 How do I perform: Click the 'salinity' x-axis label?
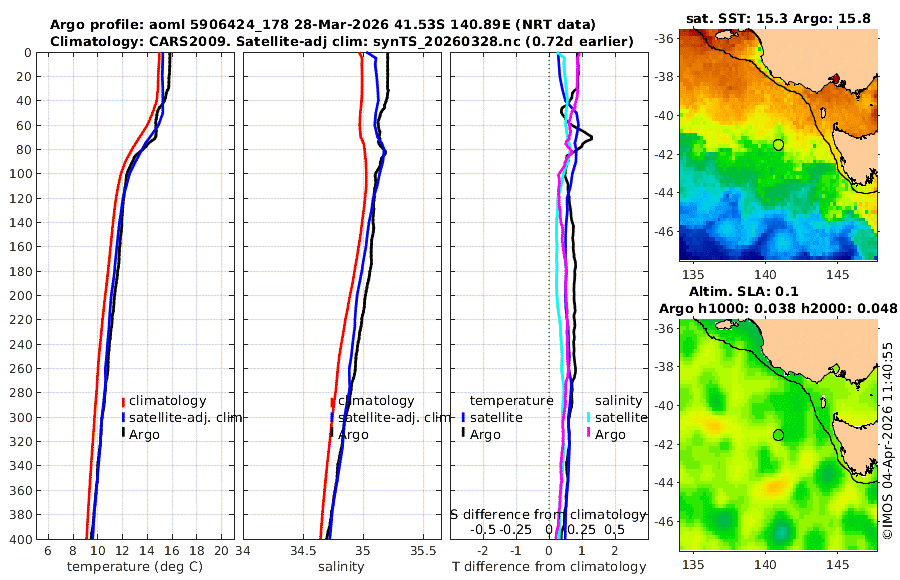coord(341,567)
